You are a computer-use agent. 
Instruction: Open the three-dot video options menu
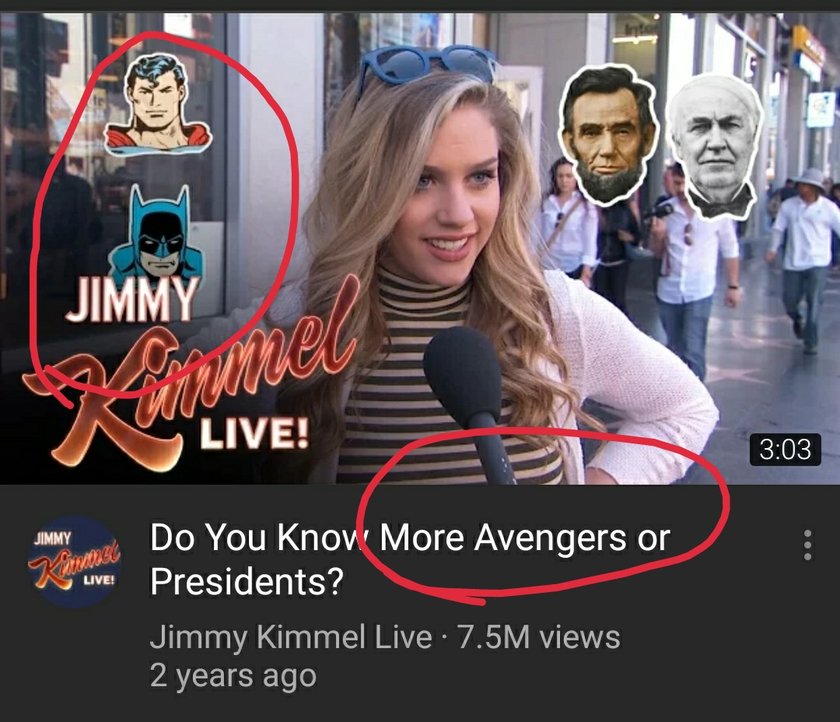(x=808, y=545)
